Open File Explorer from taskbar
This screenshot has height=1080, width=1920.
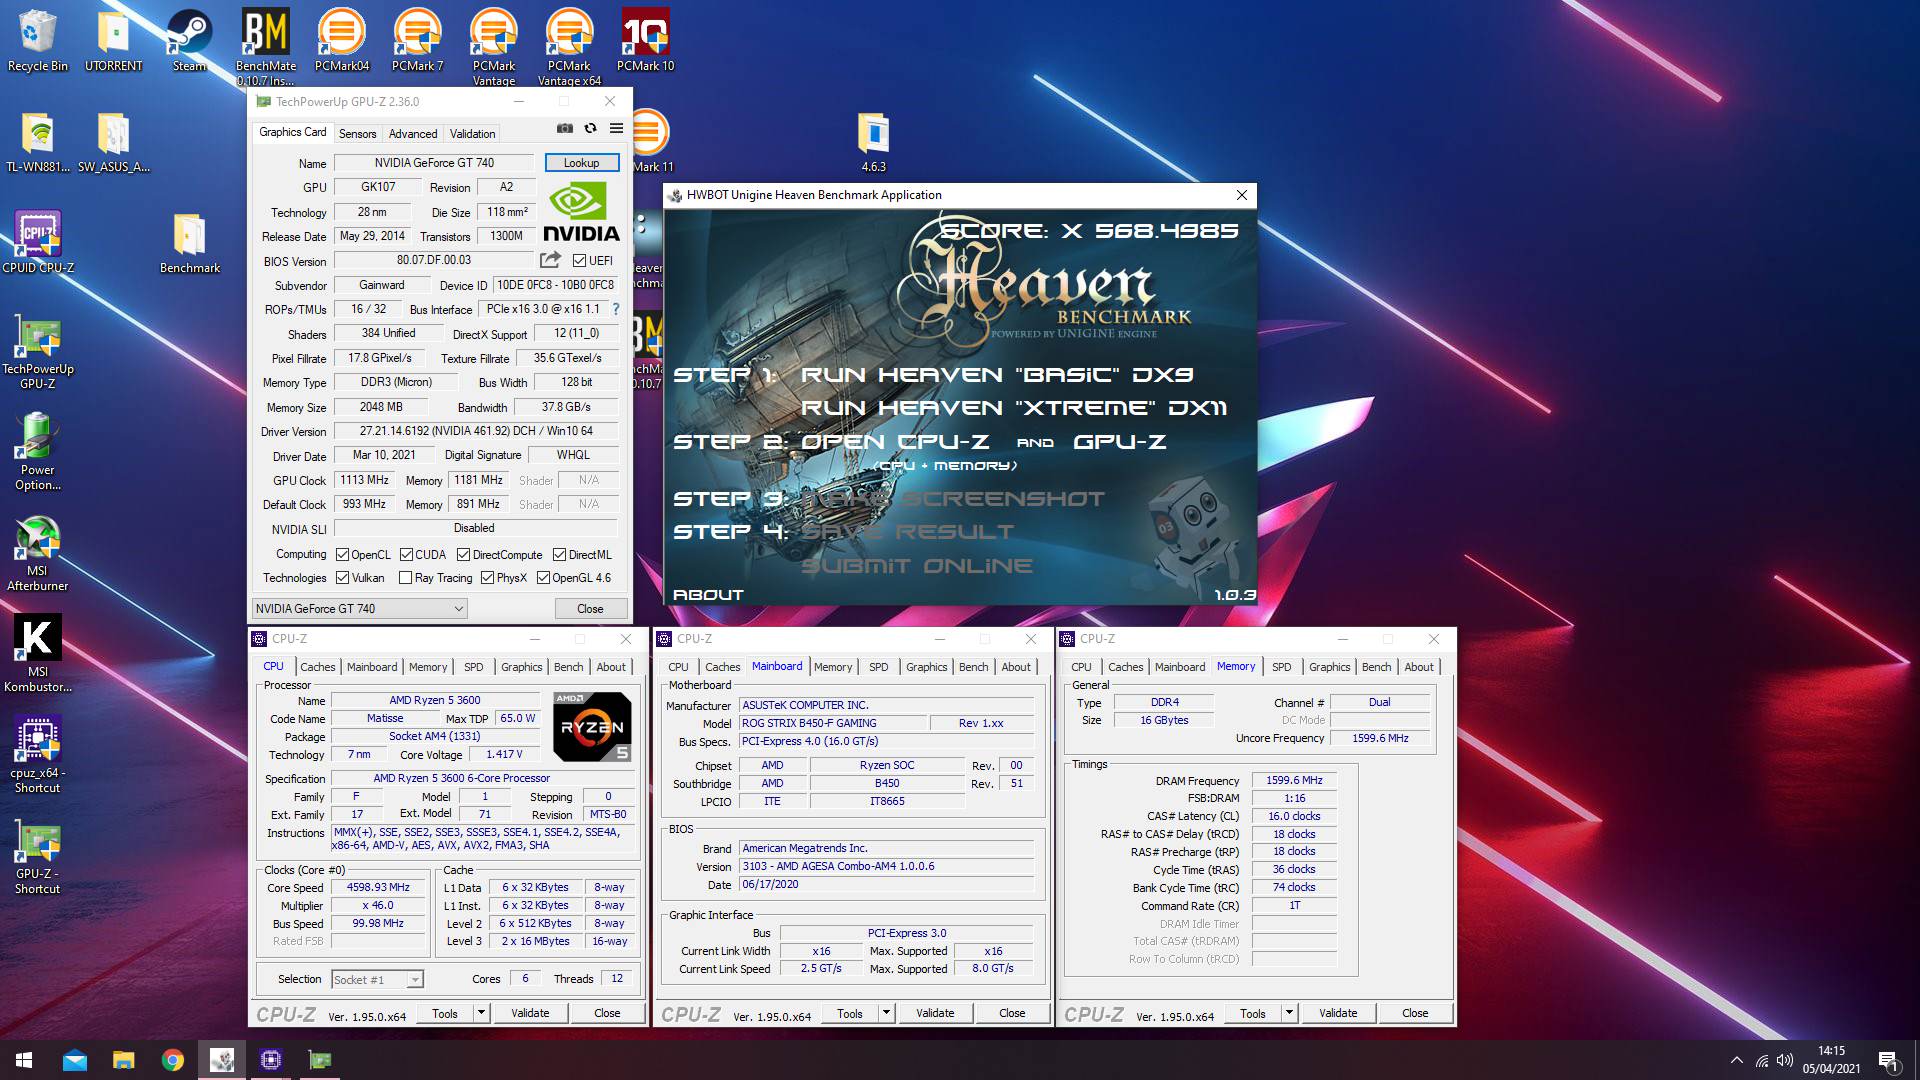(123, 1060)
